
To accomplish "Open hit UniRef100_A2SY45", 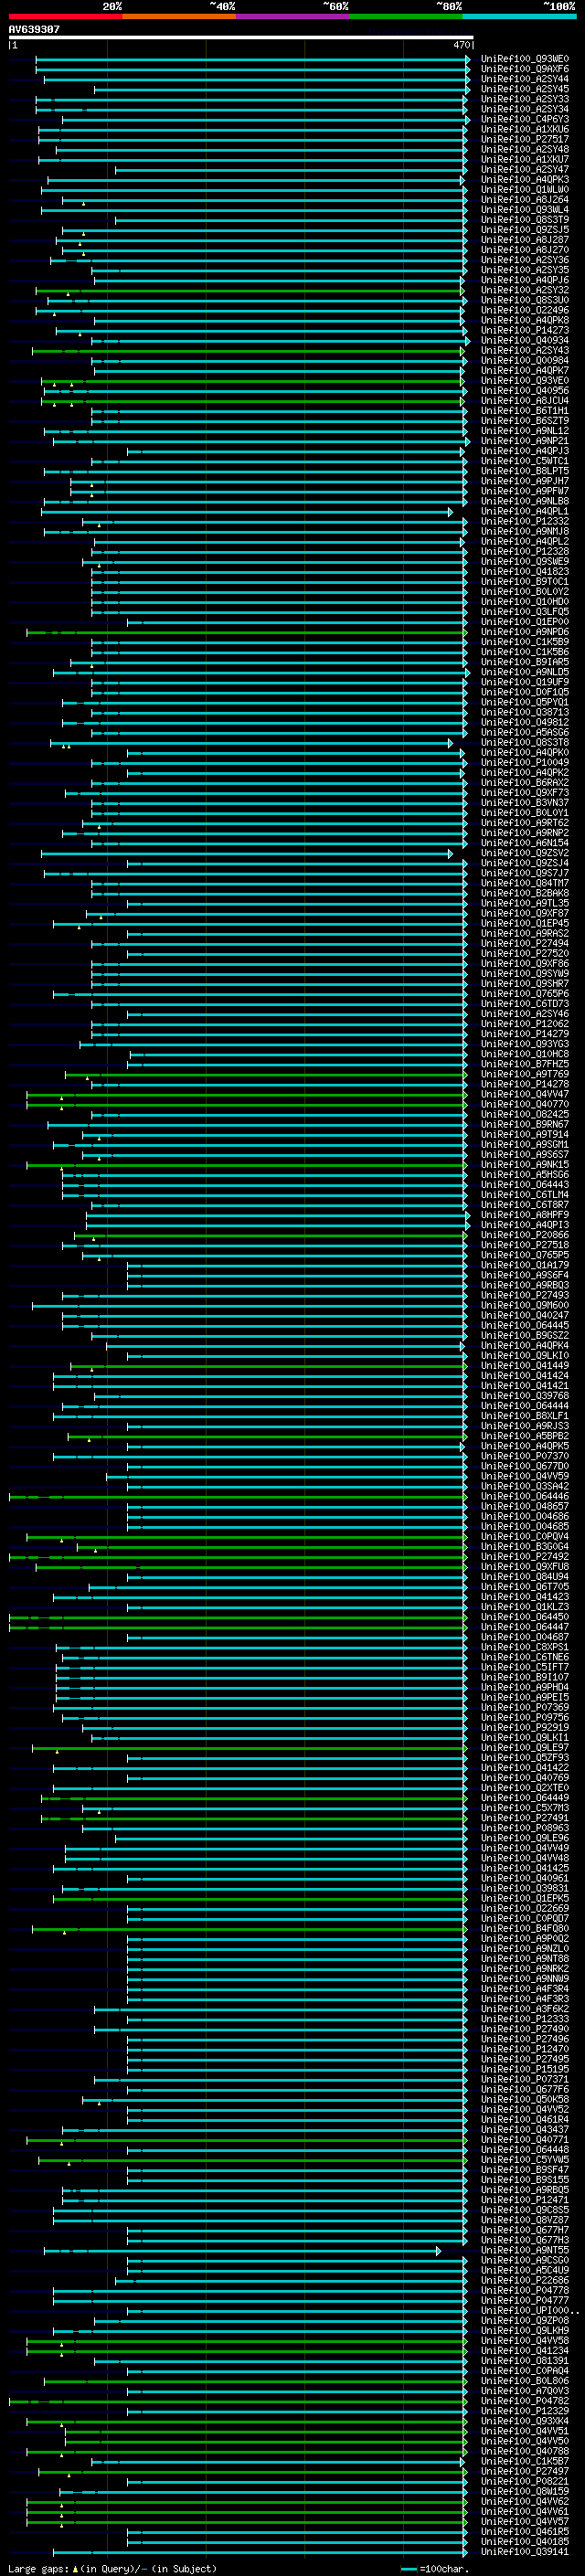I will click(x=525, y=89).
